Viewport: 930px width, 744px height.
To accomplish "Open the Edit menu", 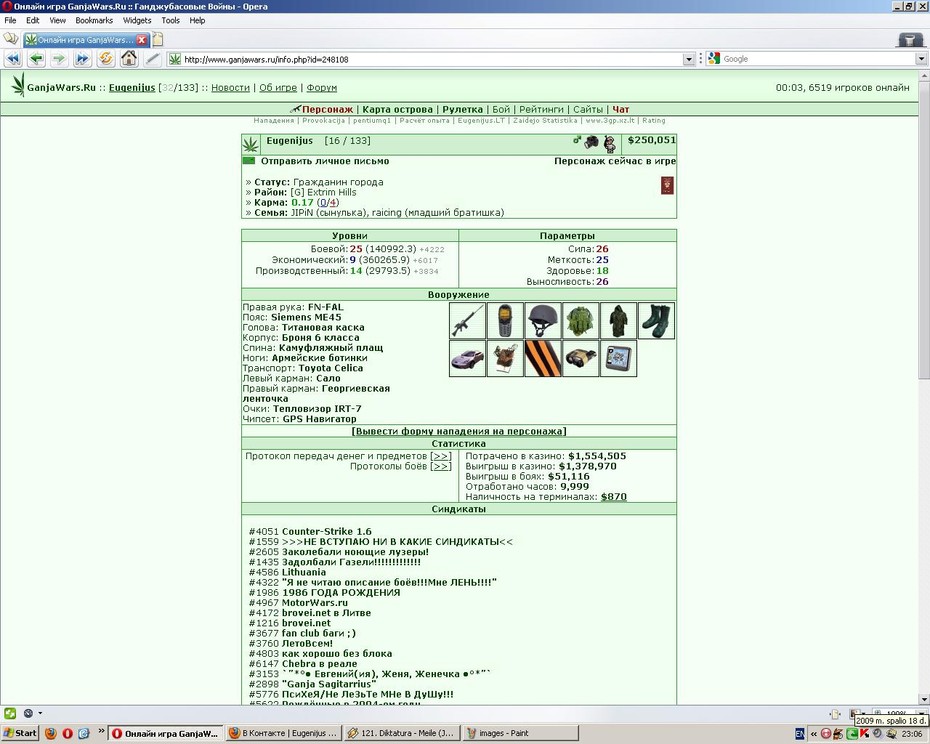I will pyautogui.click(x=33, y=20).
